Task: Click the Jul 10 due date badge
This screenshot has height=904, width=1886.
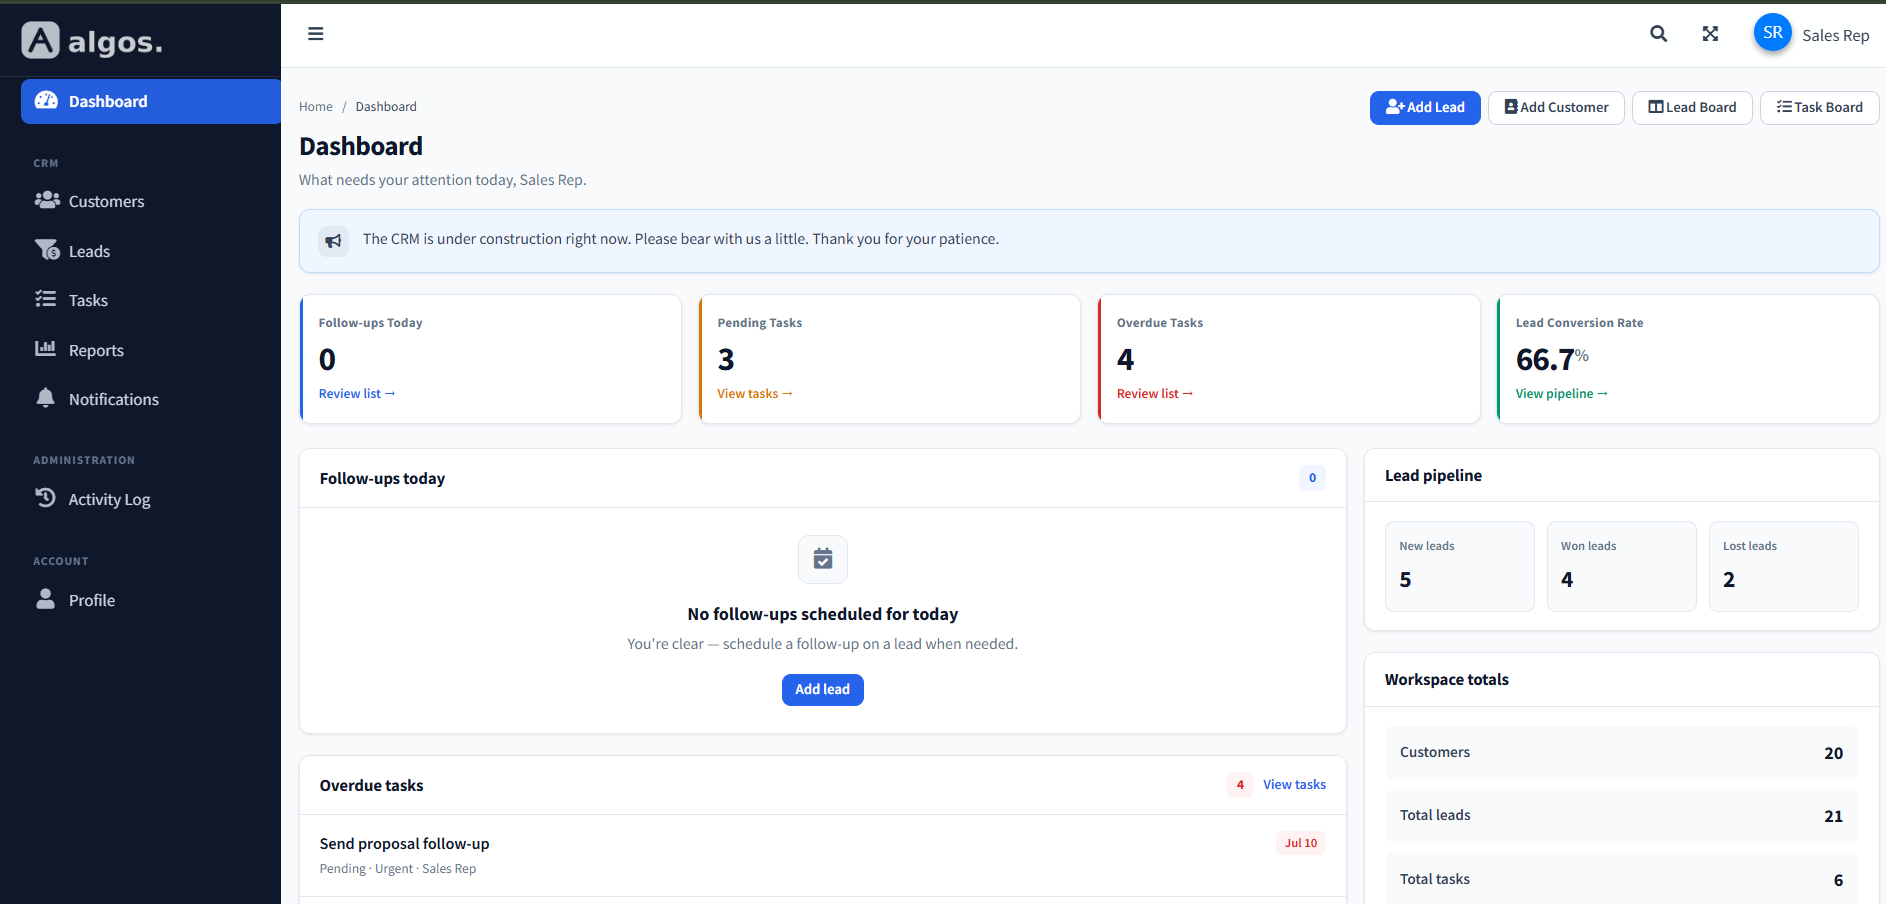Action: point(1301,843)
